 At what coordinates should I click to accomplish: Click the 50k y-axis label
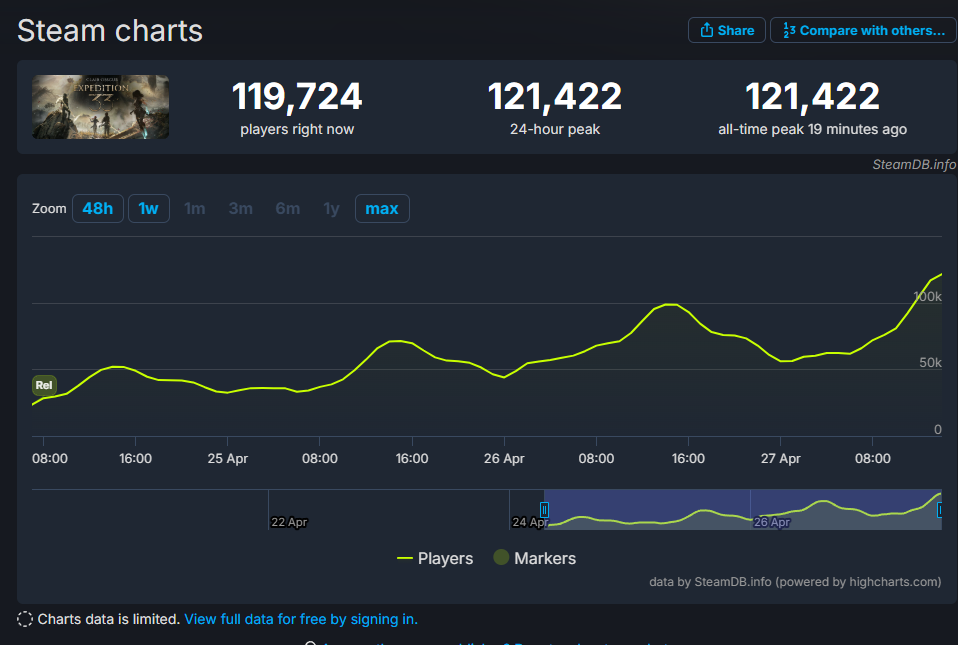click(930, 362)
